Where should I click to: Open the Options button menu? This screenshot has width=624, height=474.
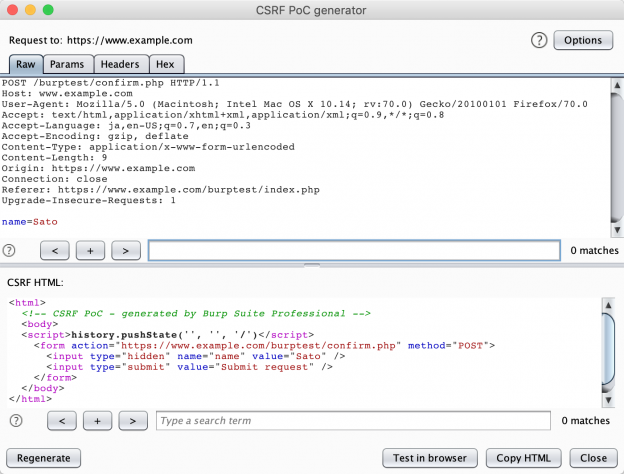(583, 40)
